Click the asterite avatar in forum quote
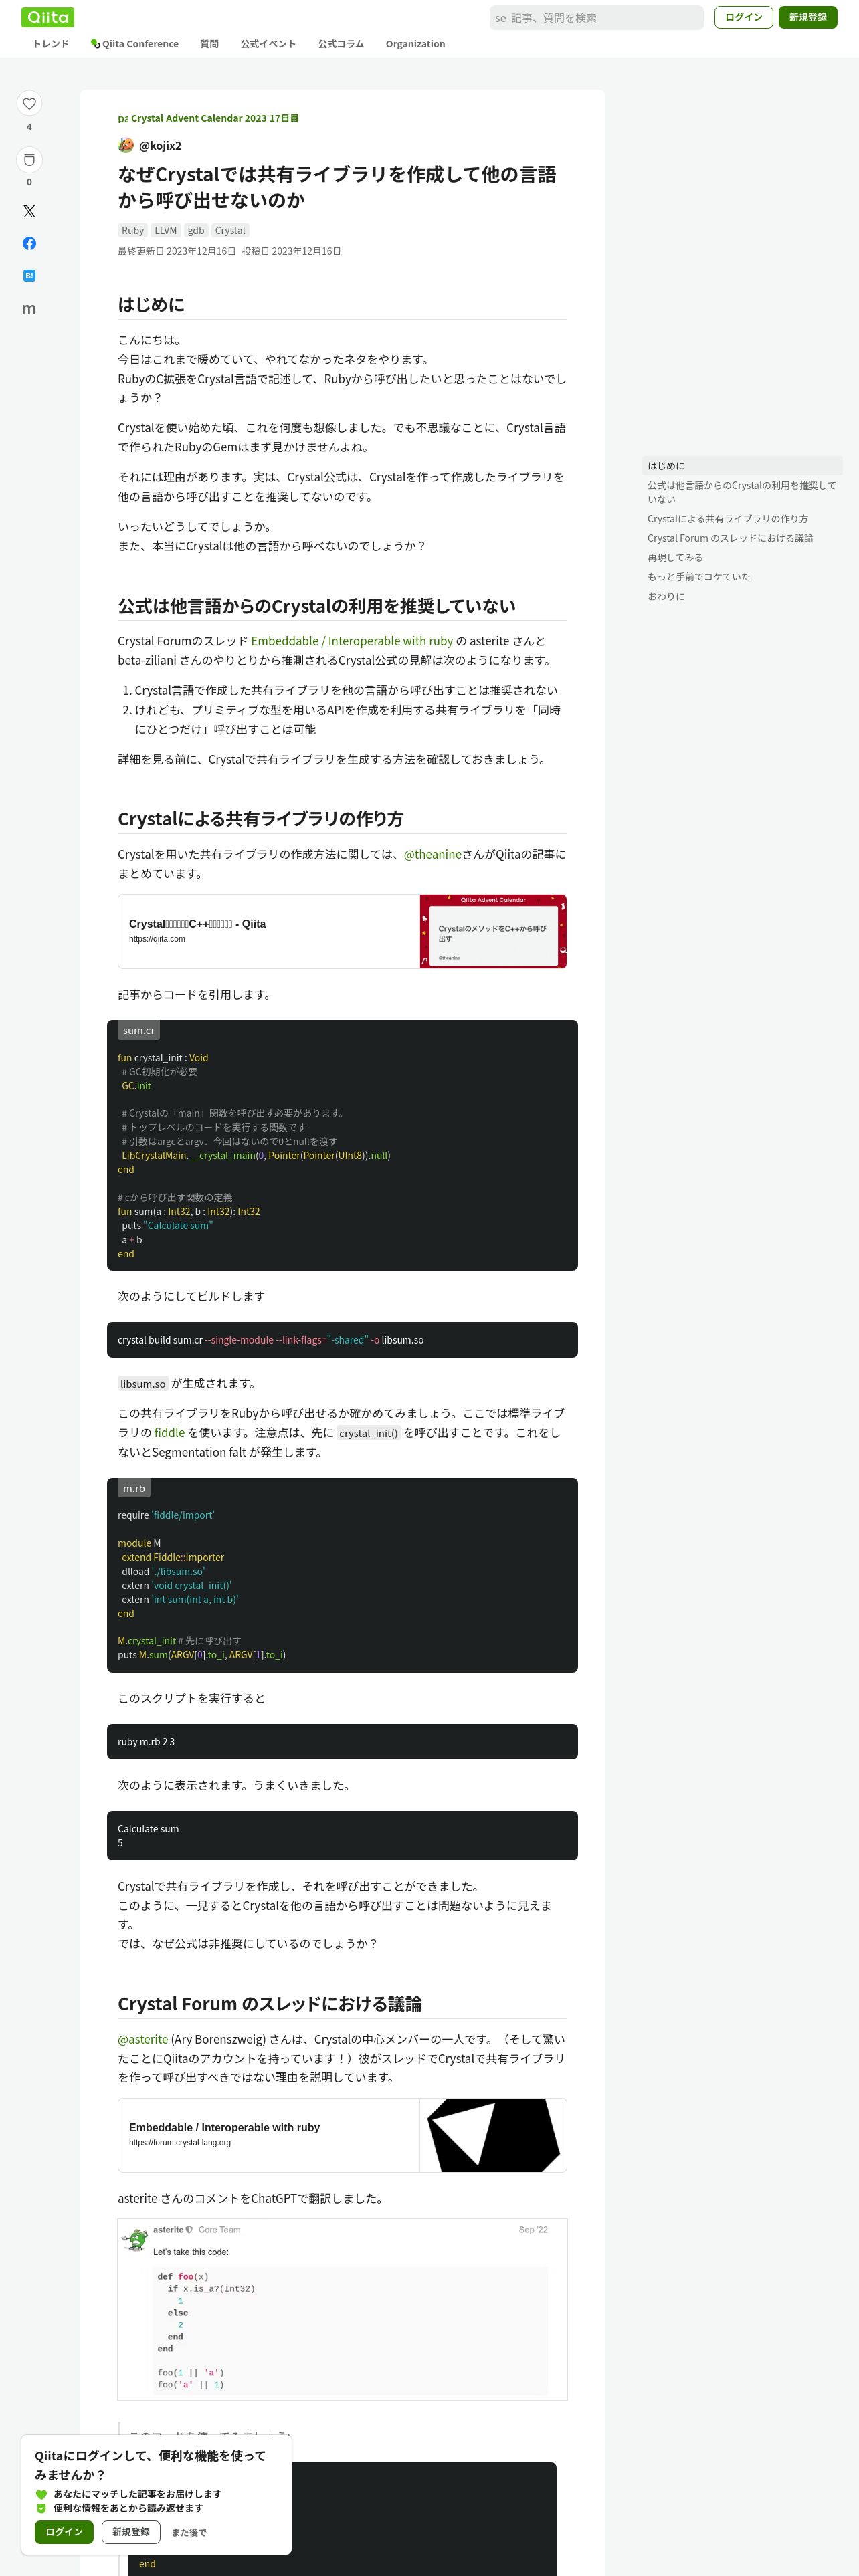This screenshot has width=859, height=2576. tap(134, 2239)
